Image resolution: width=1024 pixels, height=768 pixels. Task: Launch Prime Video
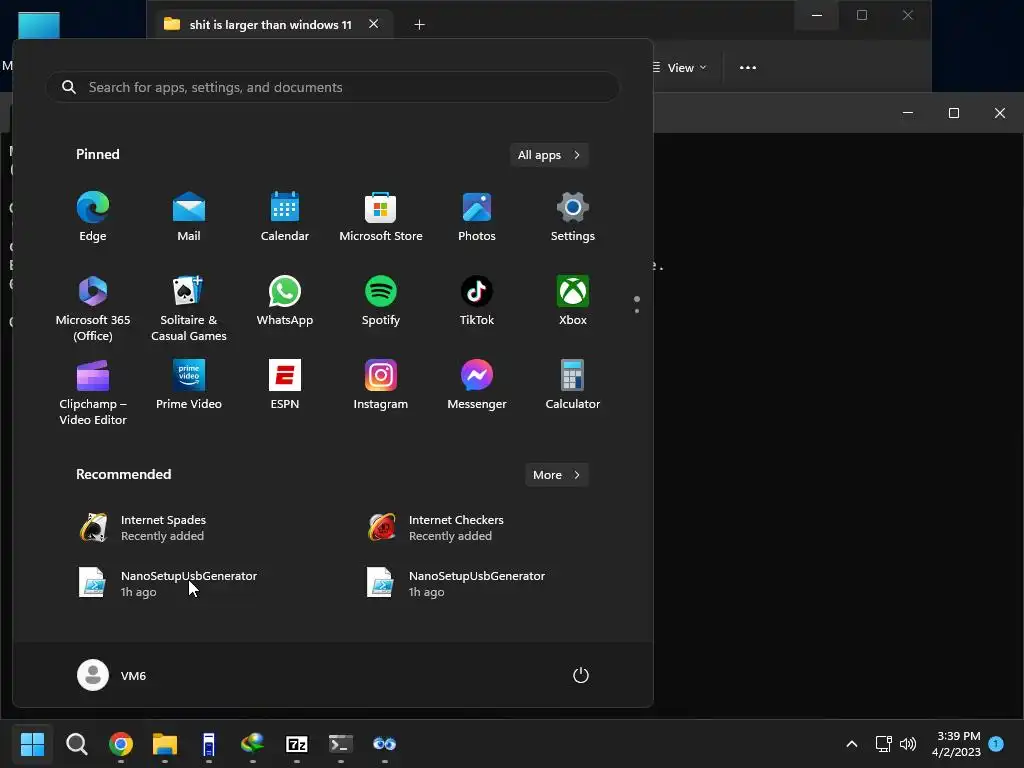(x=189, y=385)
